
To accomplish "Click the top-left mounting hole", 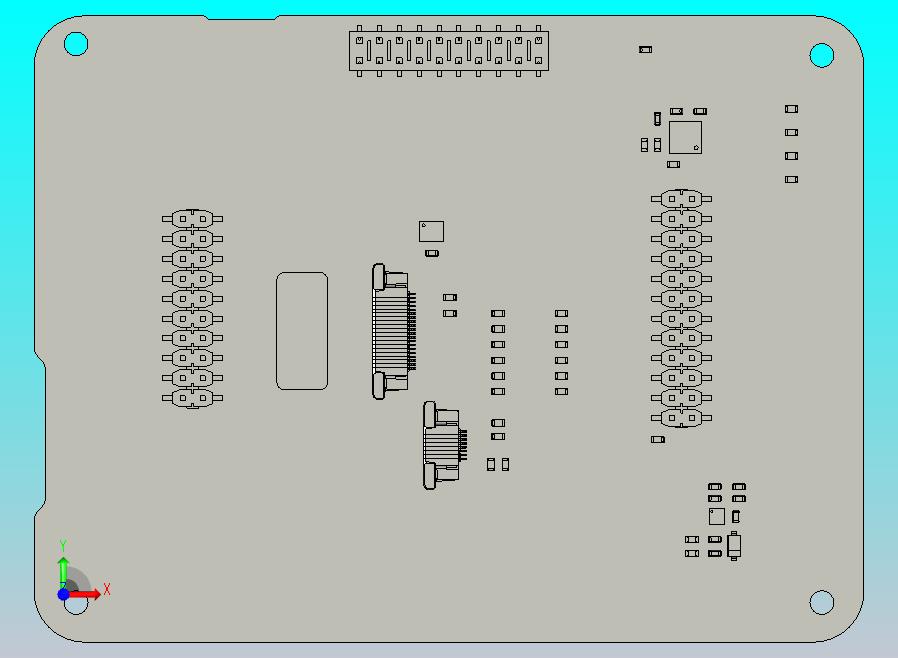I will [76, 43].
